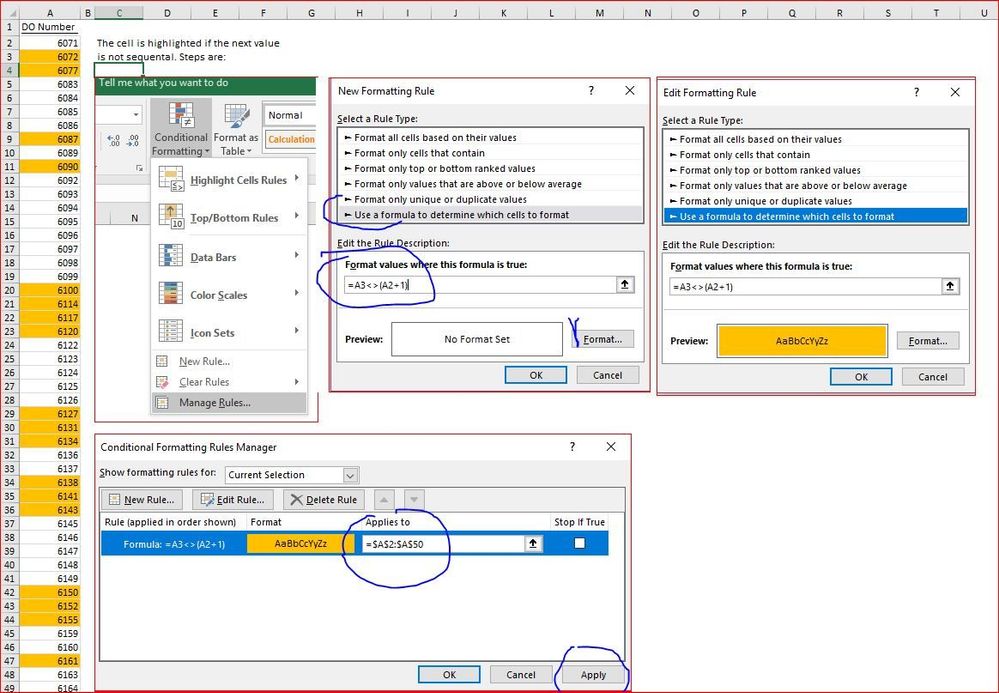Cancel the Edit Formatting Rule dialog

click(x=933, y=376)
